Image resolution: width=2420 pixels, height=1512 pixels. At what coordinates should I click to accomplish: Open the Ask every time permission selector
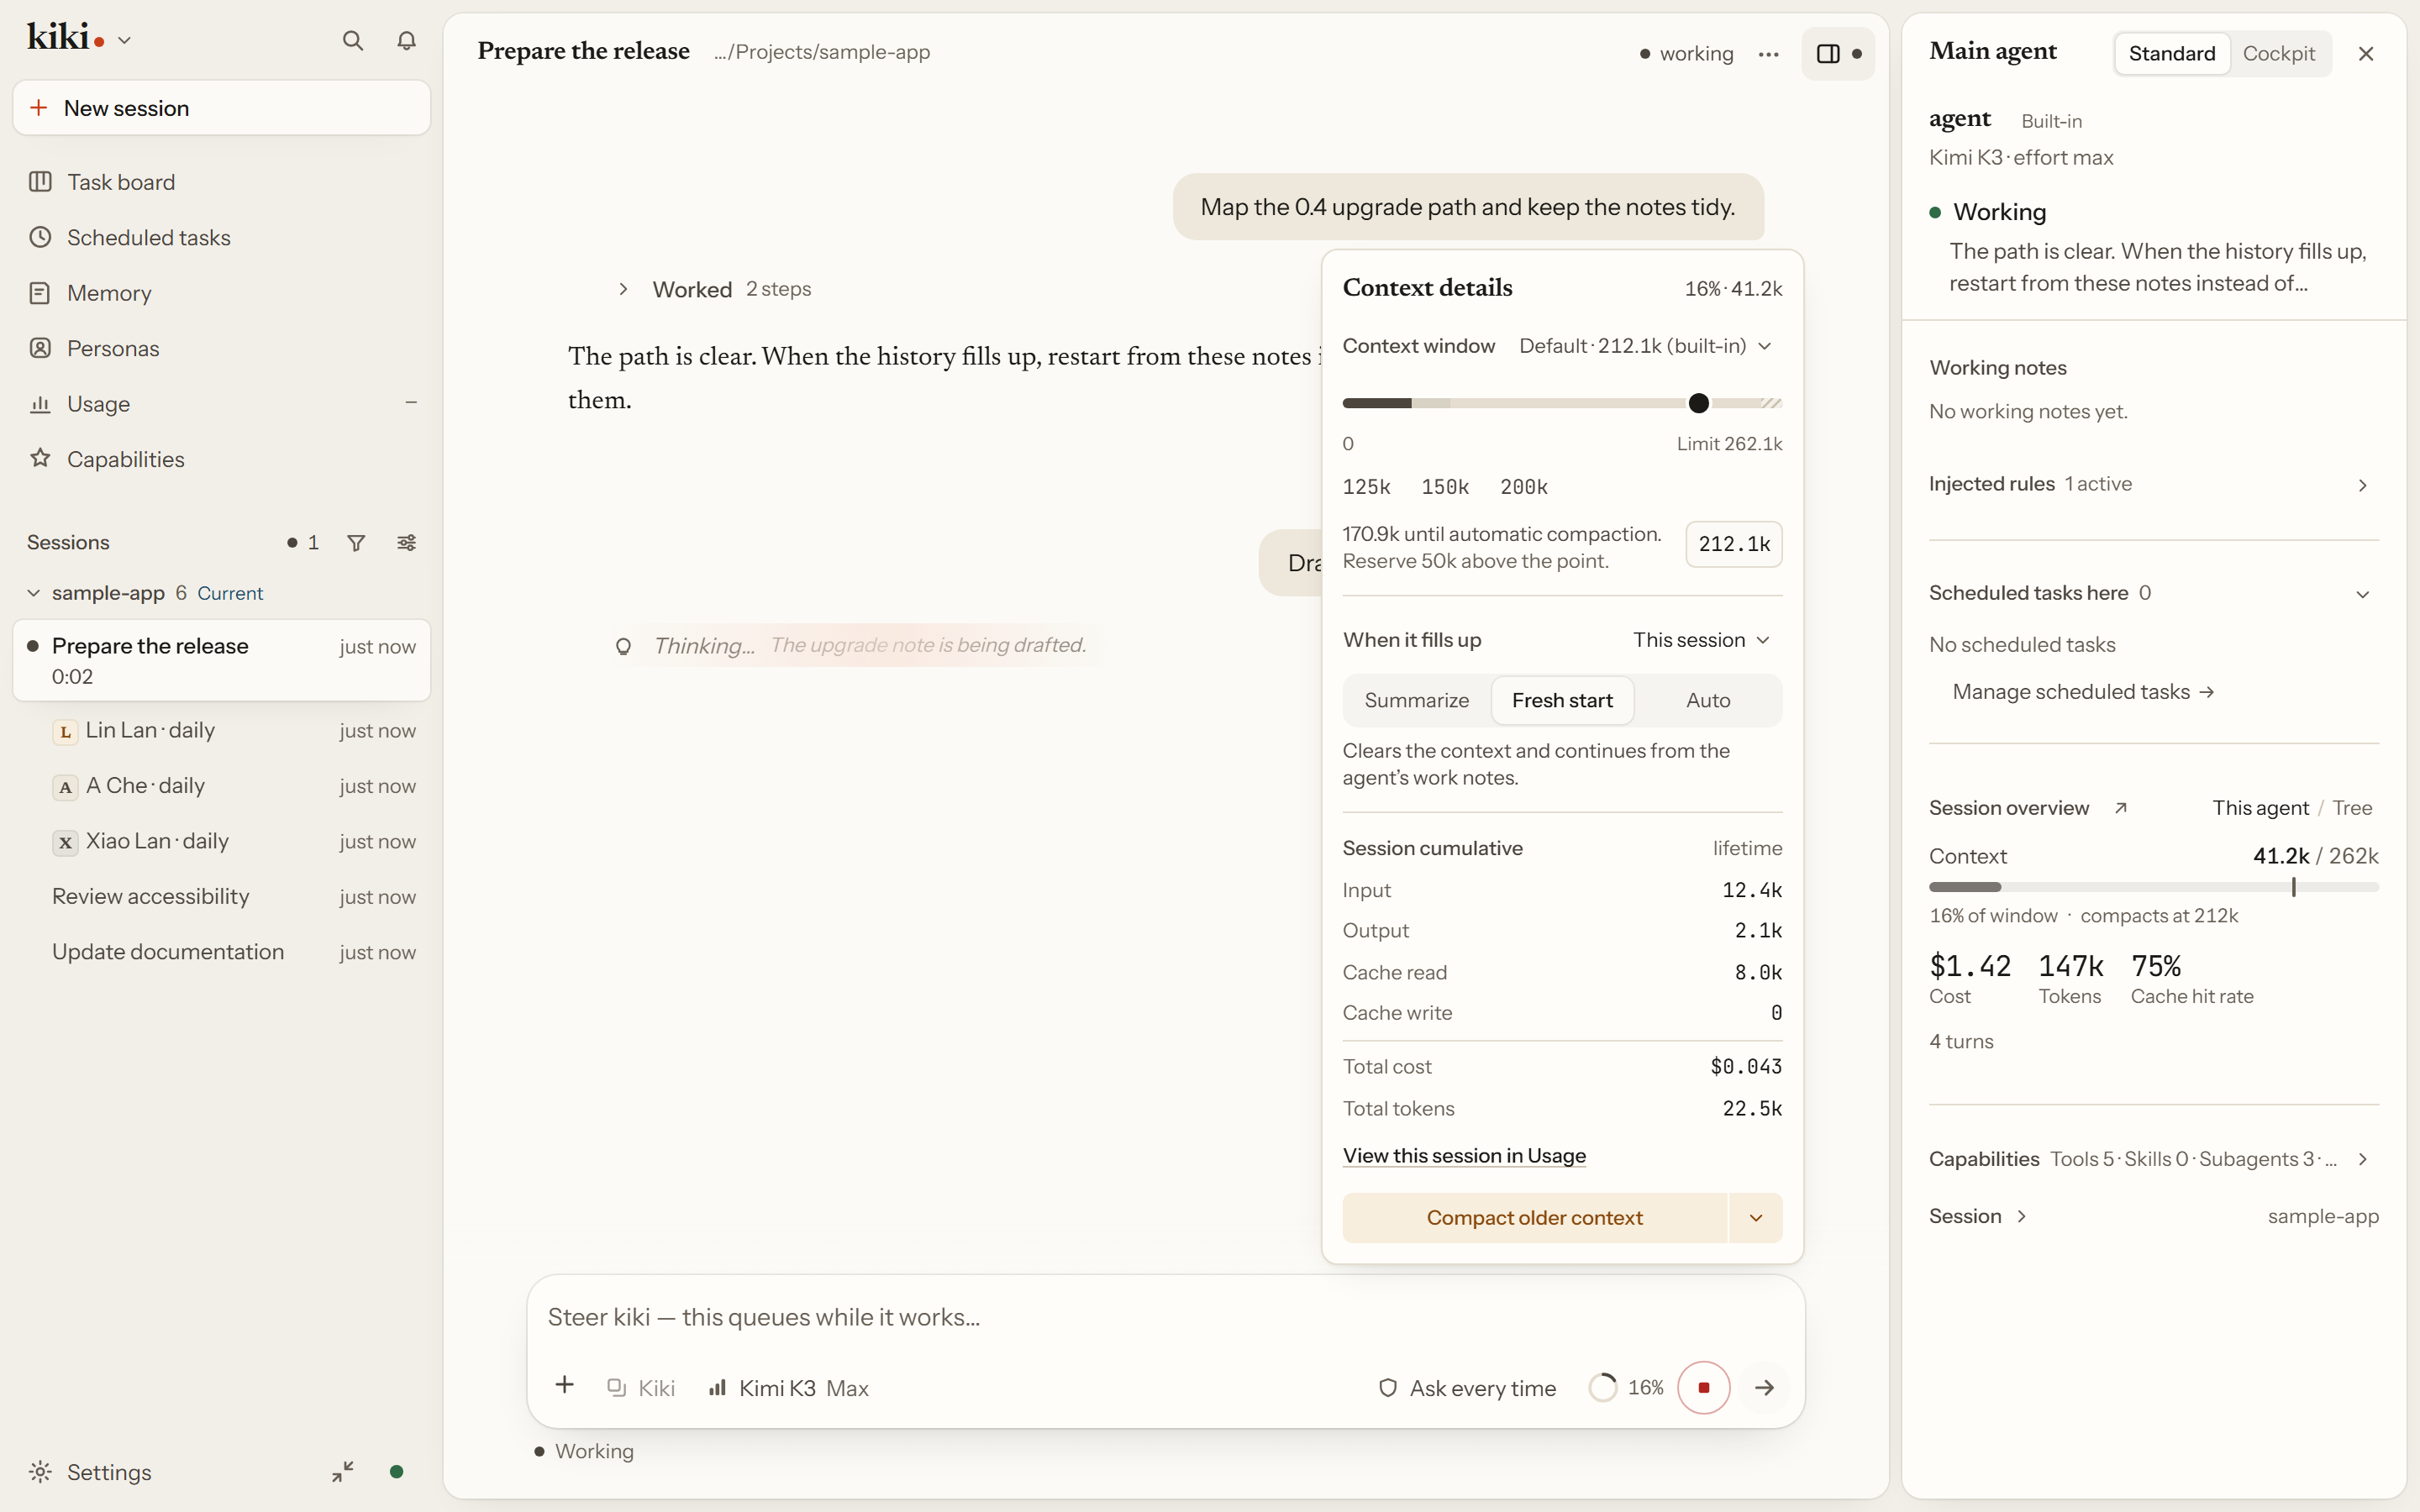click(1467, 1388)
